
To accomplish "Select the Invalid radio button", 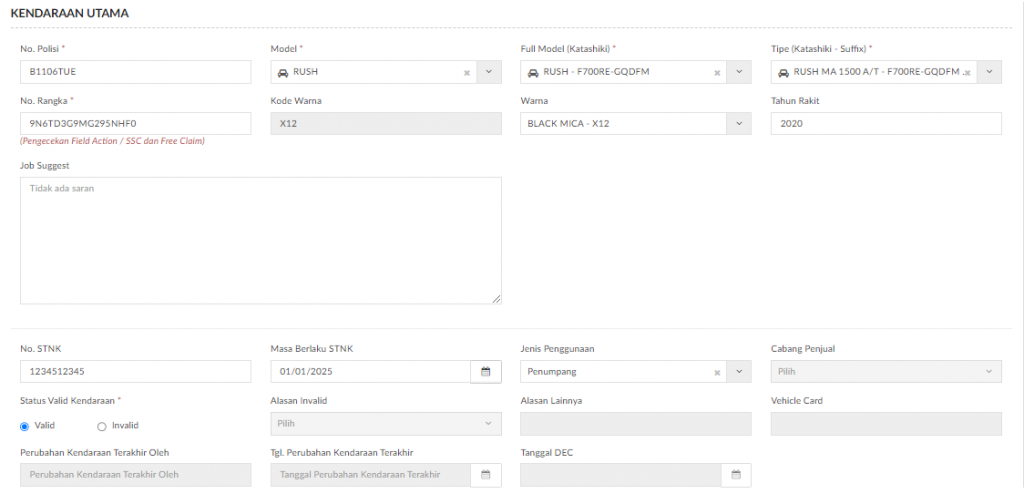I will pos(101,426).
